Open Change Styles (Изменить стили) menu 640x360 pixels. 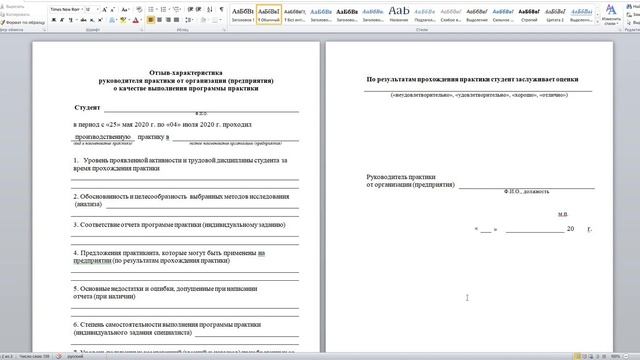[x=611, y=14]
